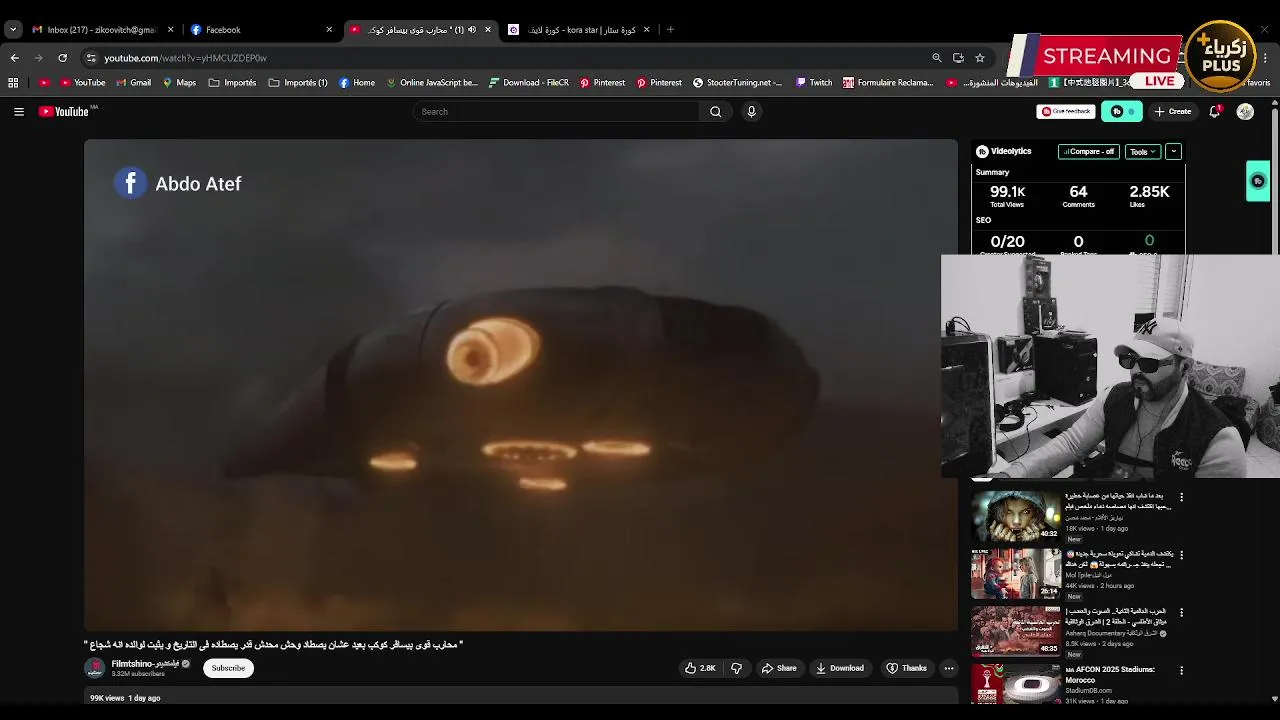Open the YouTube guide hamburger menu
Viewport: 1280px width, 720px height.
(x=19, y=112)
